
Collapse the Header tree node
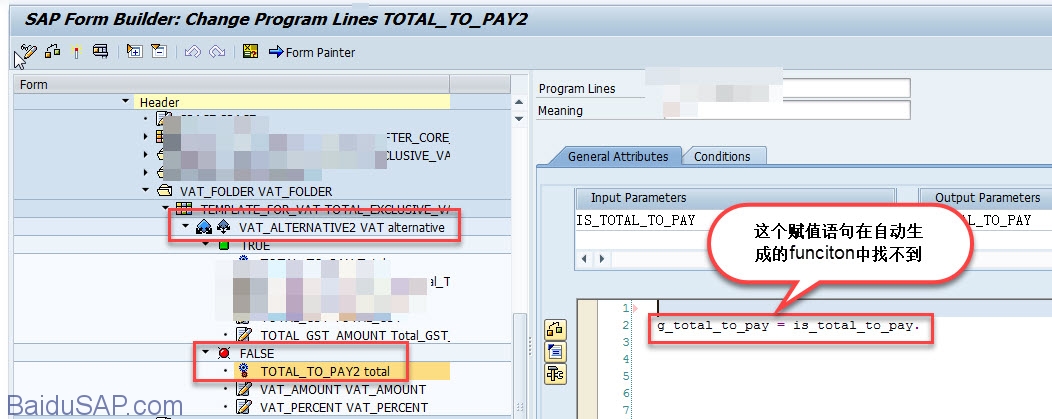click(x=125, y=102)
